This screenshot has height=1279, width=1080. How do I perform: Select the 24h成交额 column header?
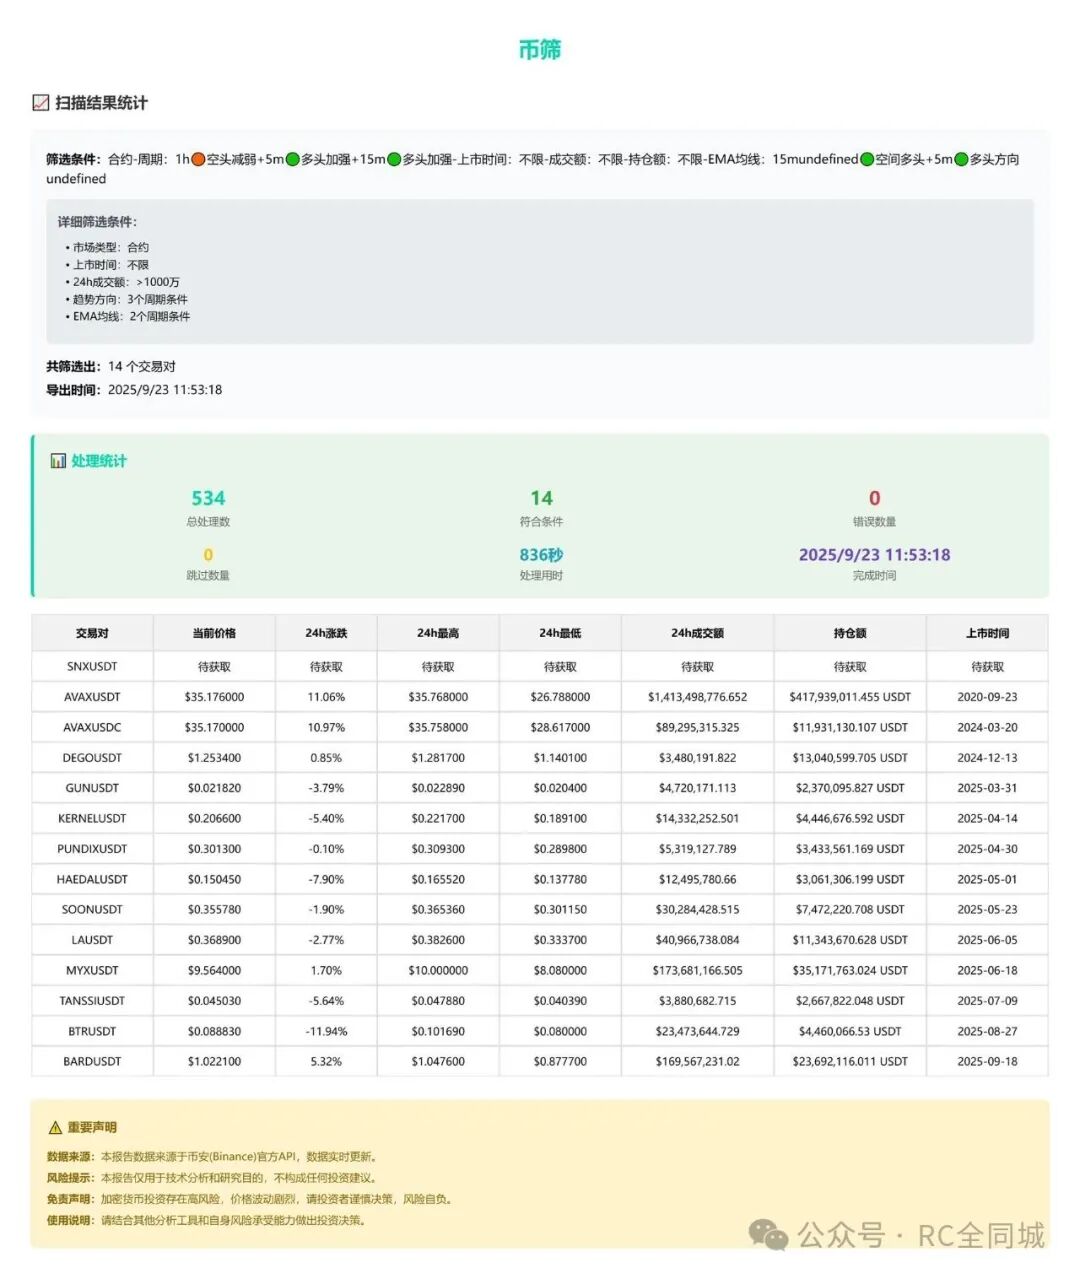click(697, 634)
